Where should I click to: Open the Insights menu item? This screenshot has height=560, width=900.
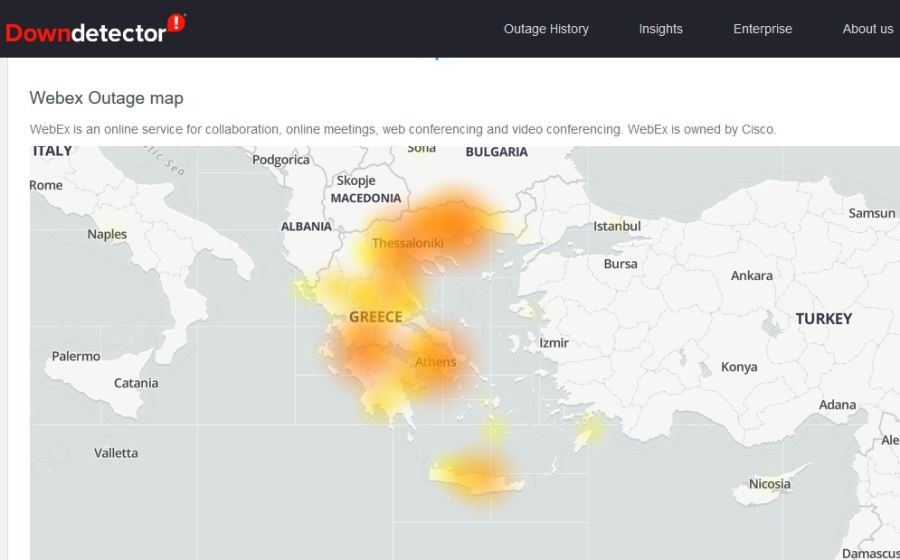[x=661, y=29]
